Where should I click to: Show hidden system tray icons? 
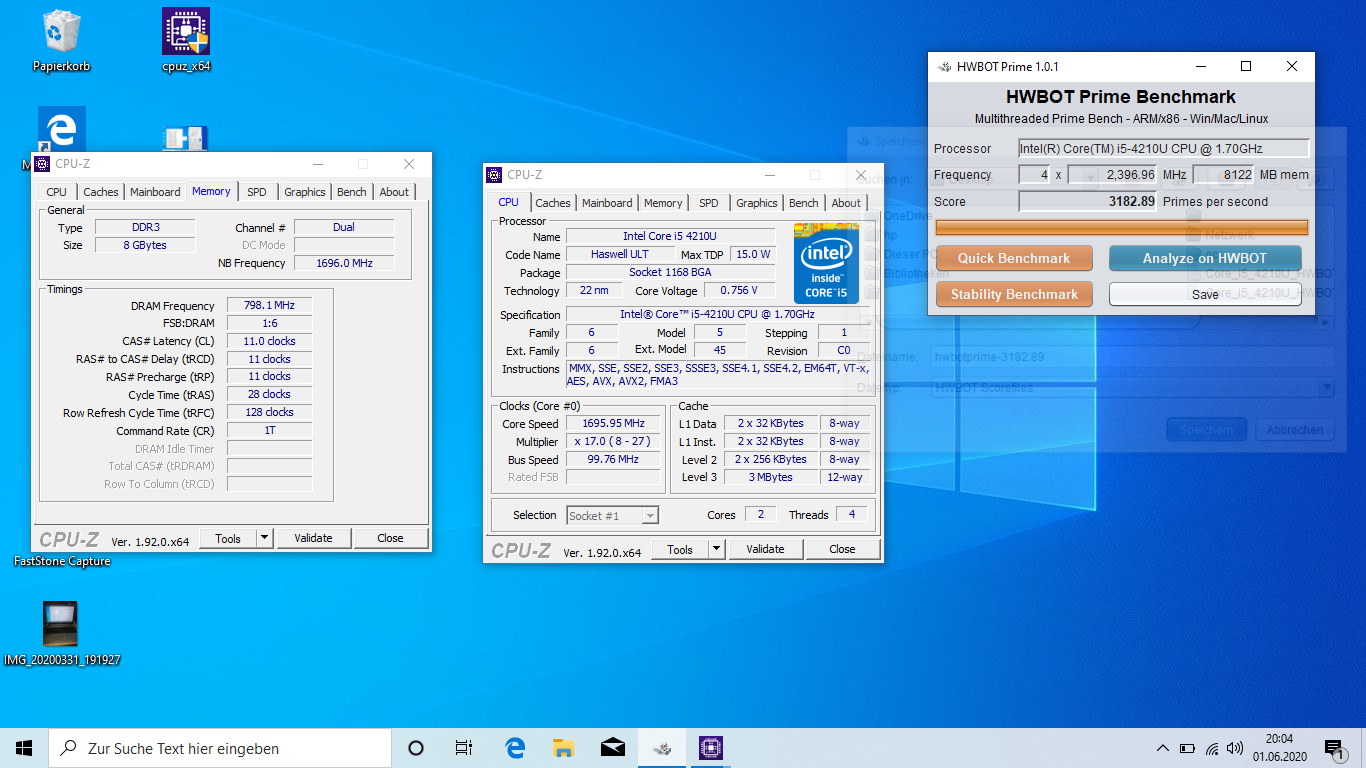point(1163,748)
